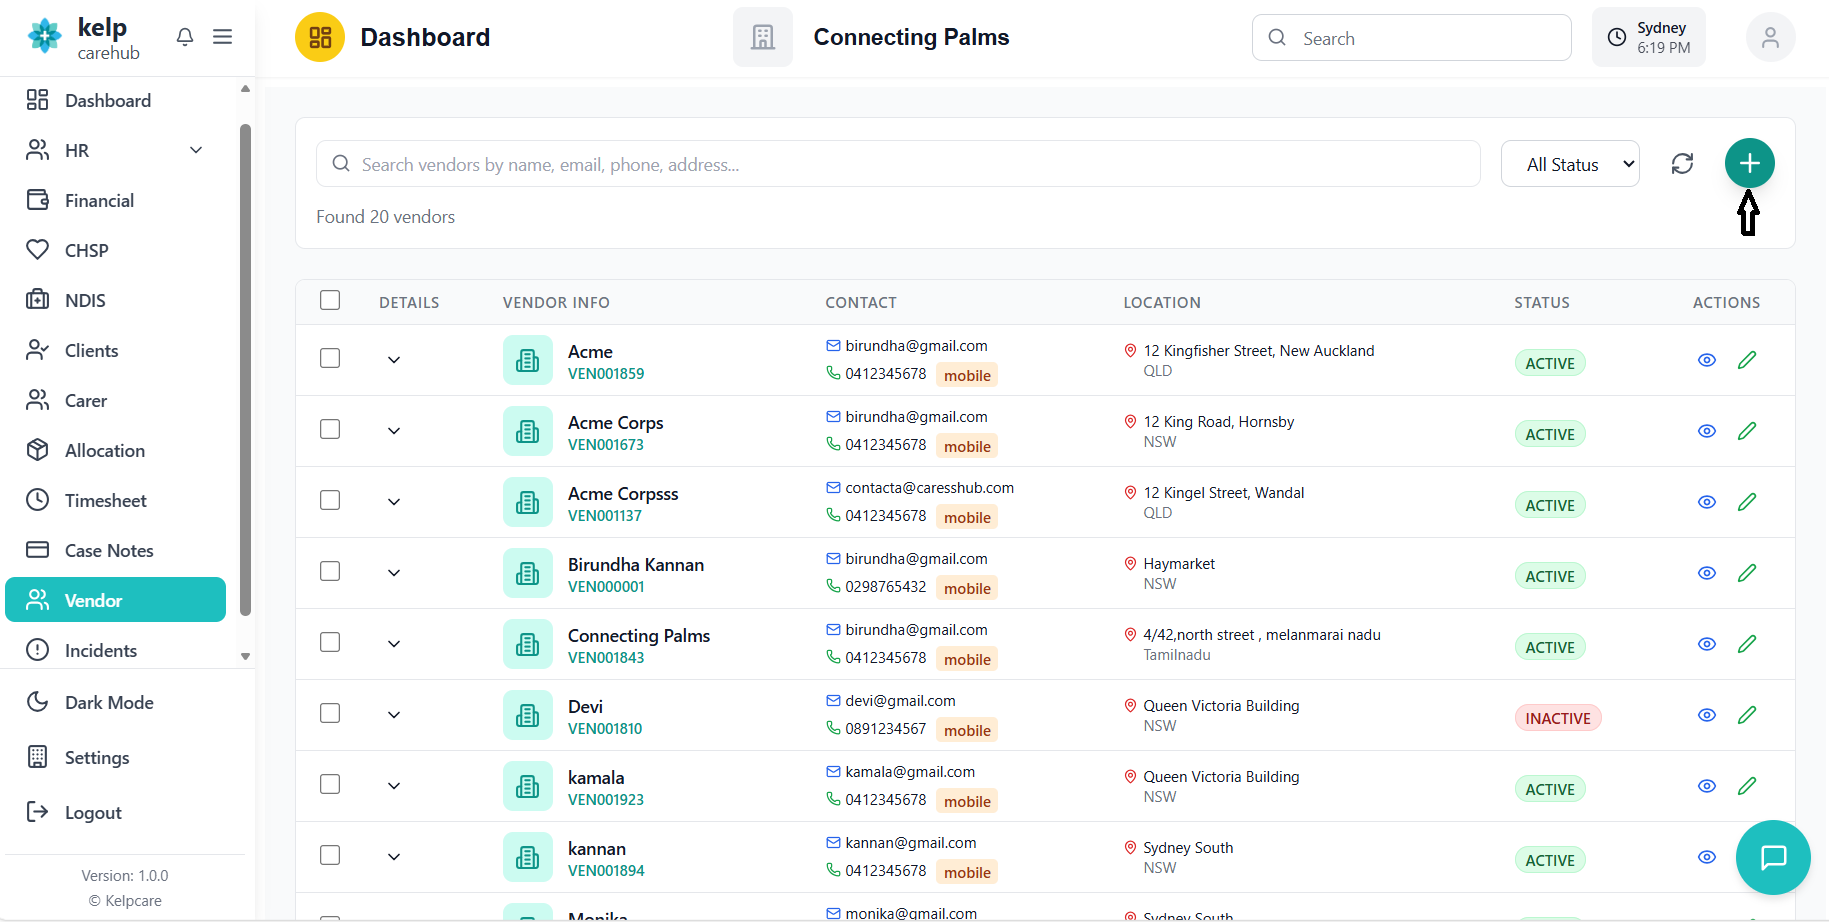Switch to the Vendor sidebar section
Viewport: 1829px width, 922px height.
coord(97,599)
